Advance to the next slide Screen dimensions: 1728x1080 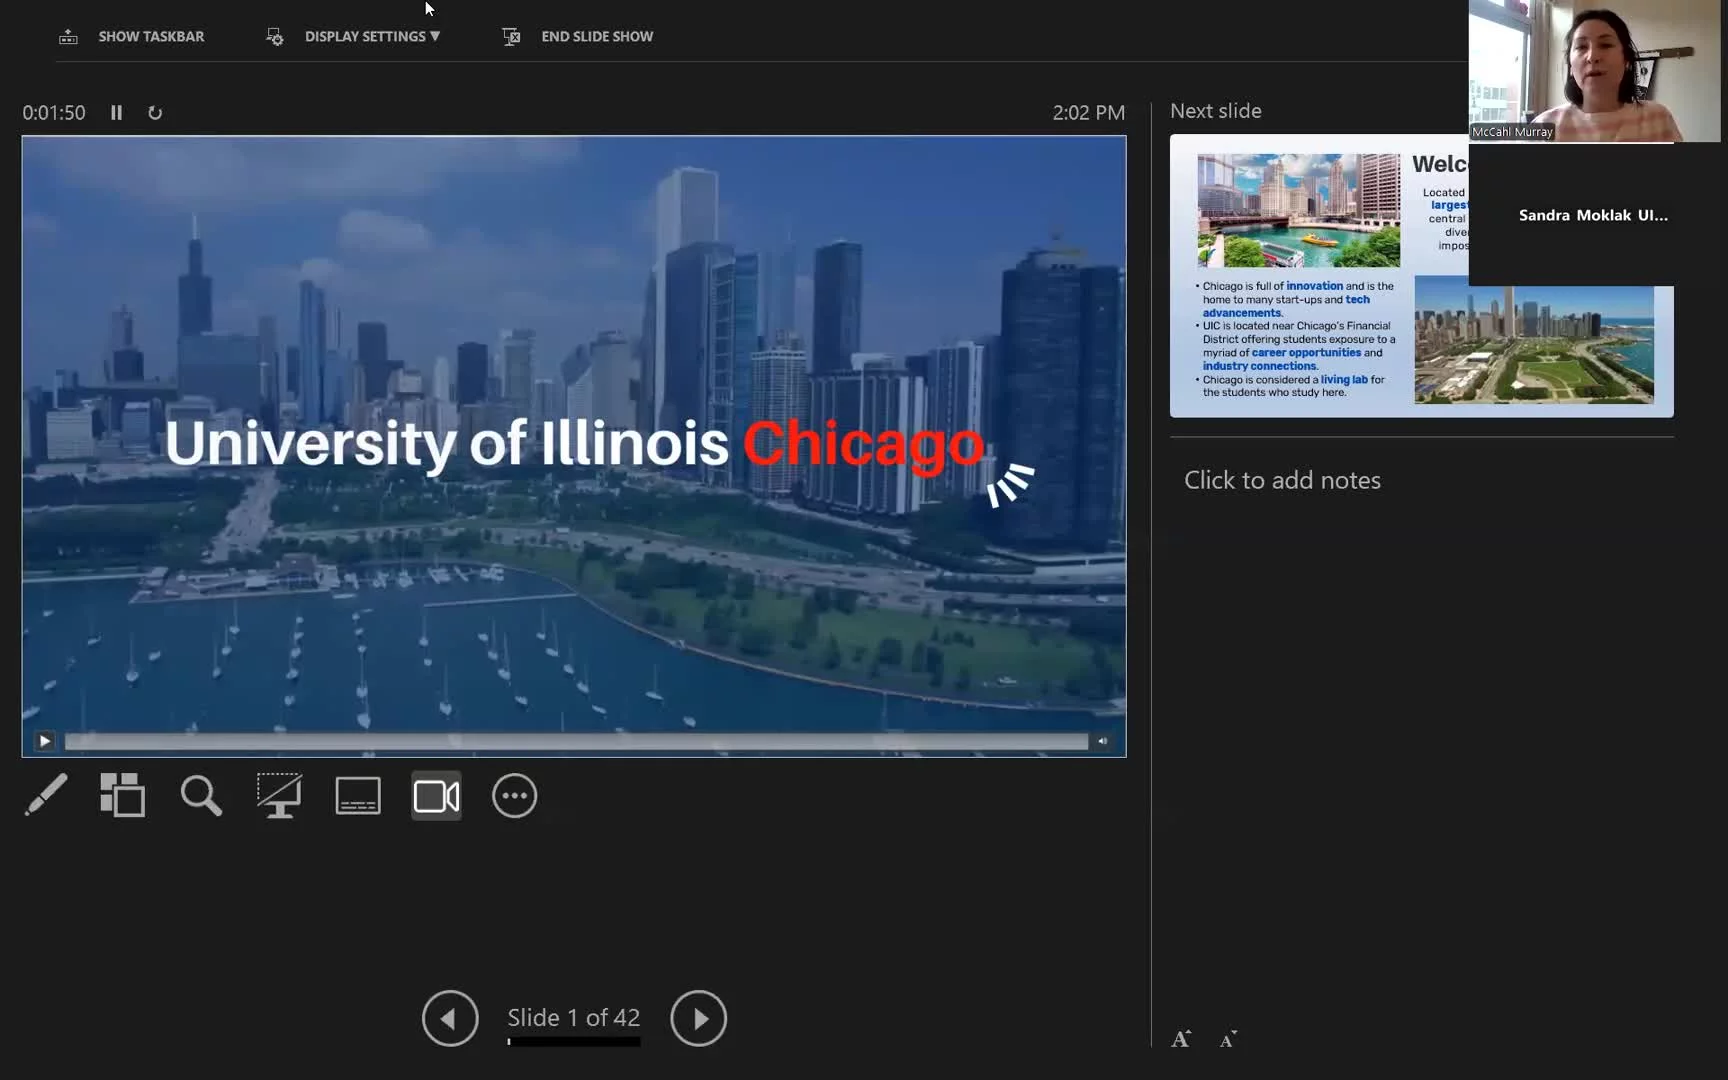(698, 1018)
